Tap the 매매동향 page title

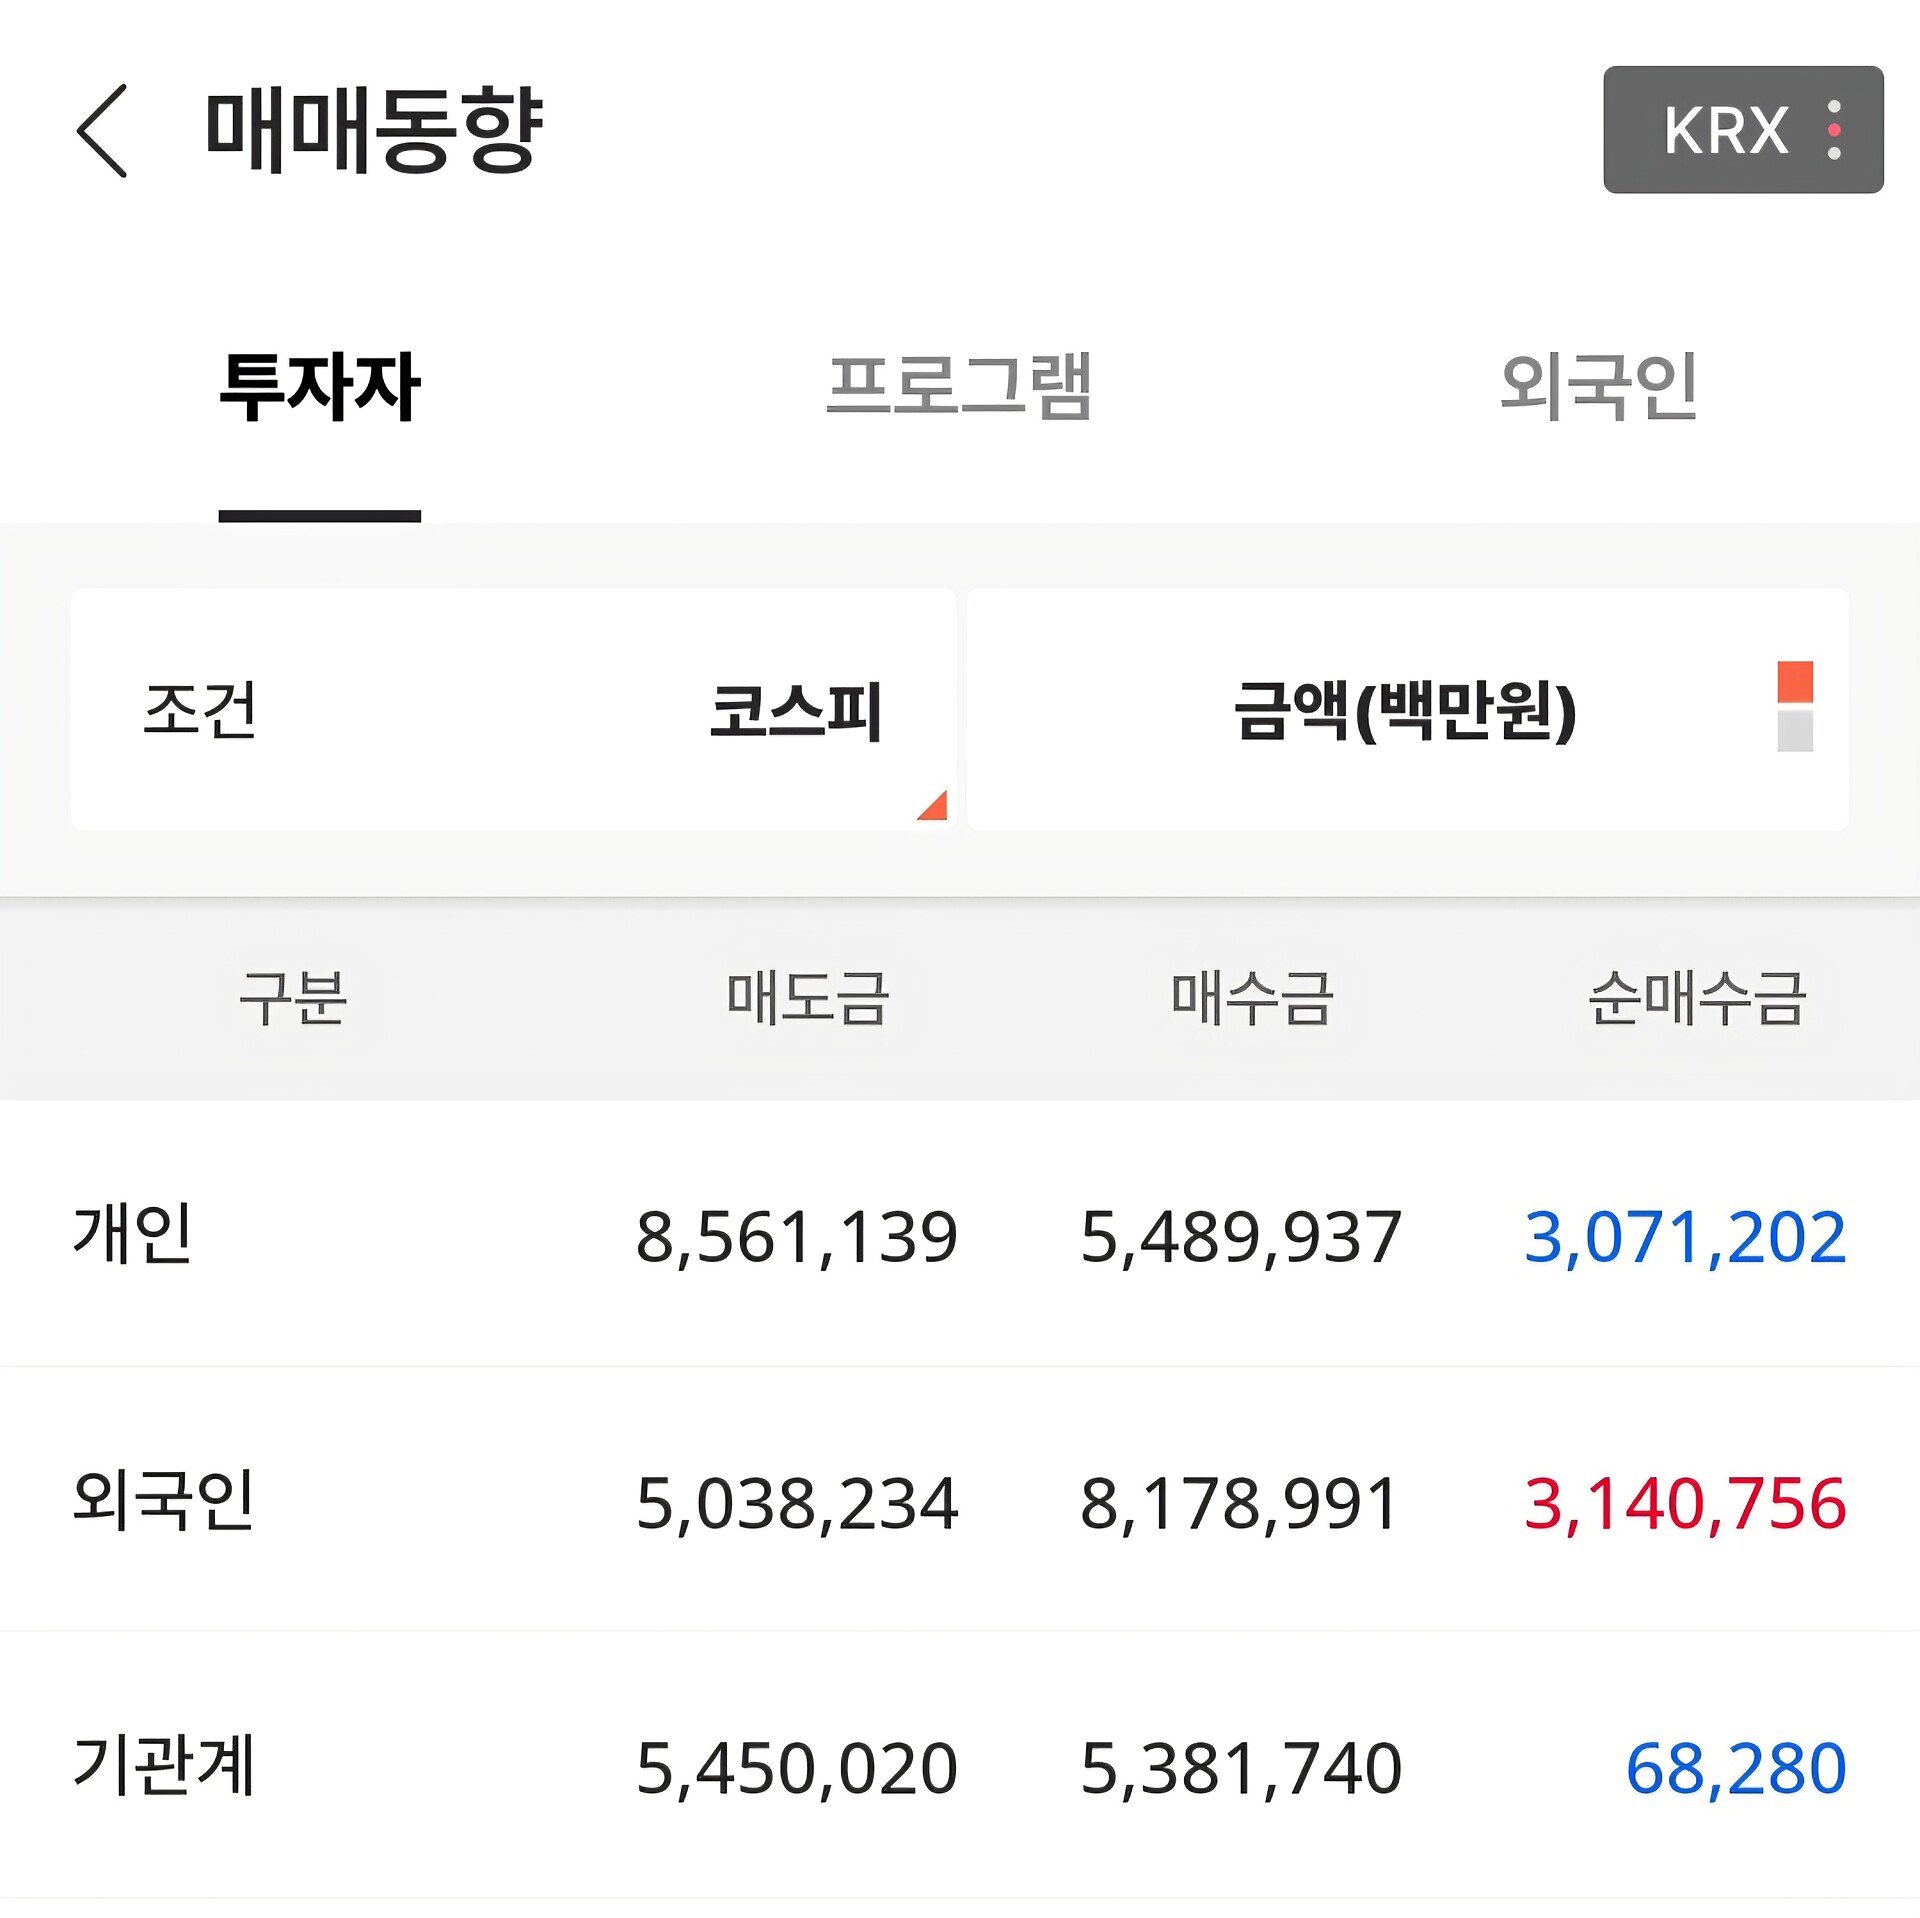(x=373, y=131)
